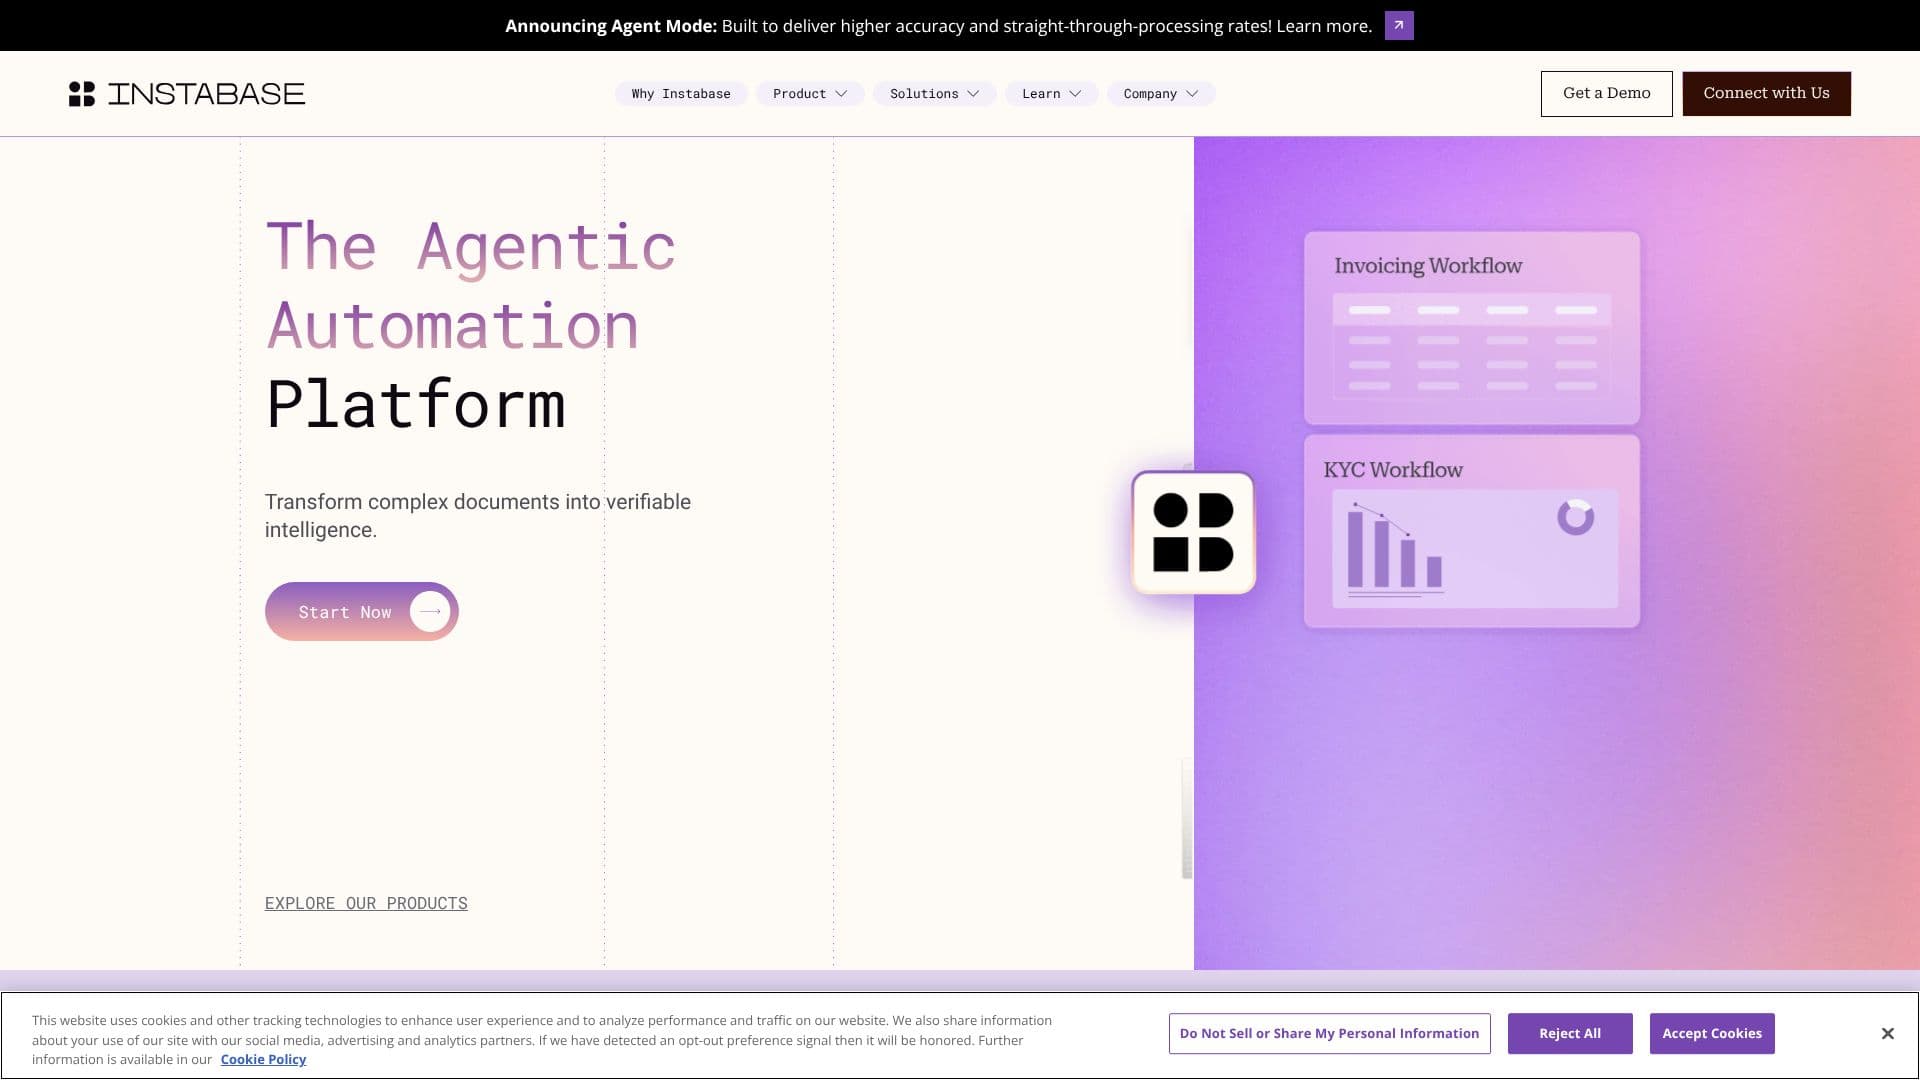Expand the Solutions dropdown menu
Viewport: 1920px width, 1080px height.
point(934,94)
